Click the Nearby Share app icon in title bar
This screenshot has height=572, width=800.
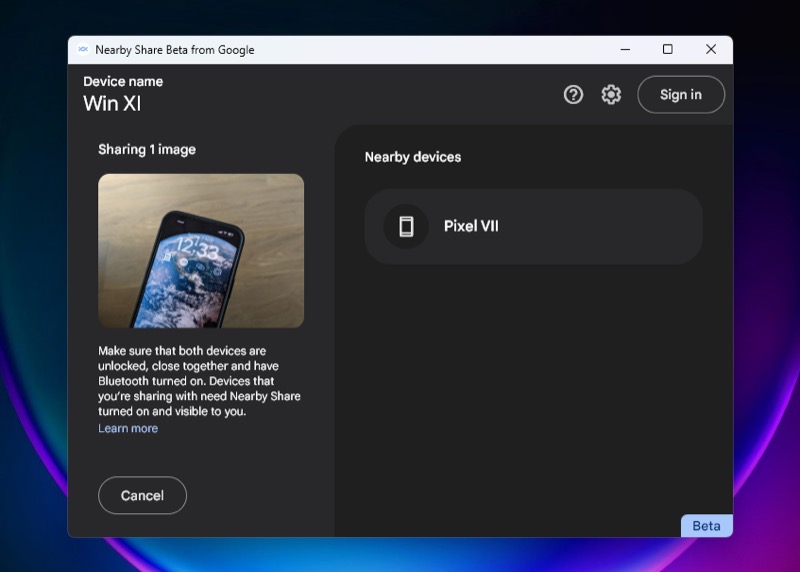point(83,49)
